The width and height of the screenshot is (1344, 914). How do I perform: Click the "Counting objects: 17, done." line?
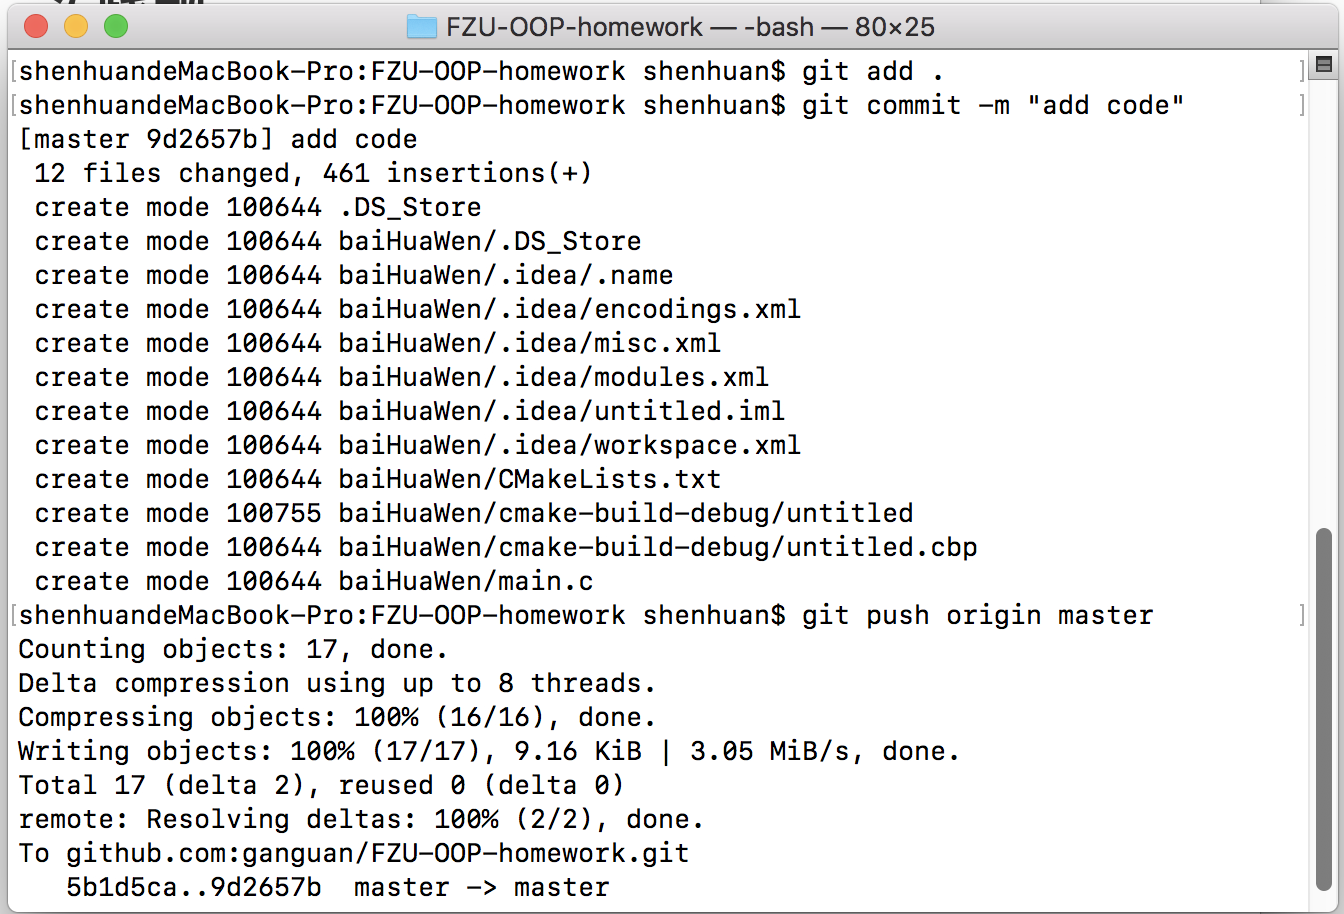[232, 650]
